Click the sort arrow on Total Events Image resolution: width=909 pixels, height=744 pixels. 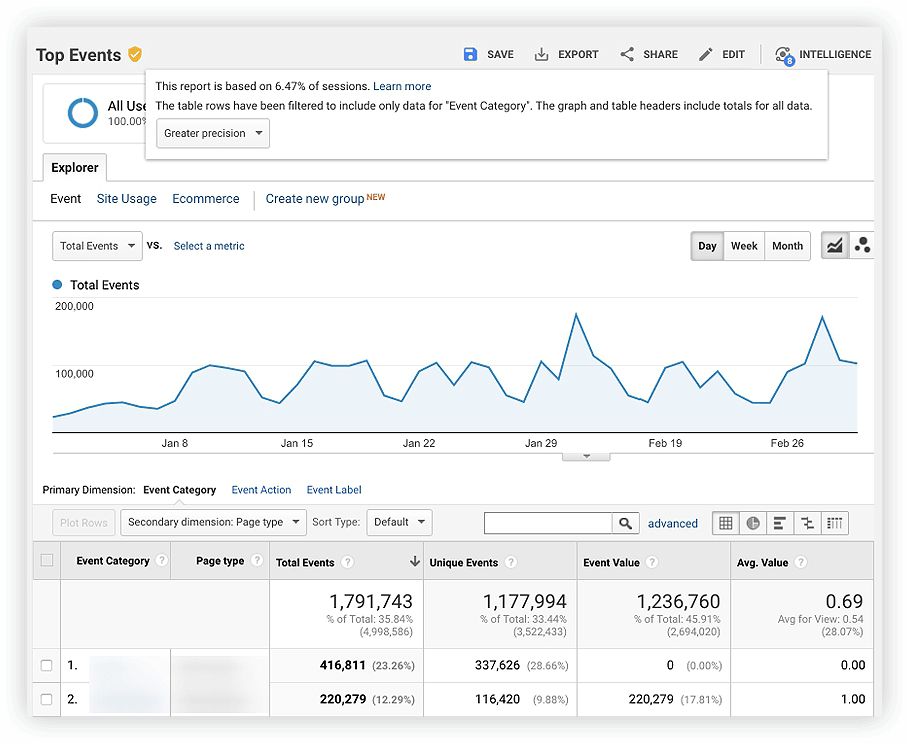click(x=414, y=561)
